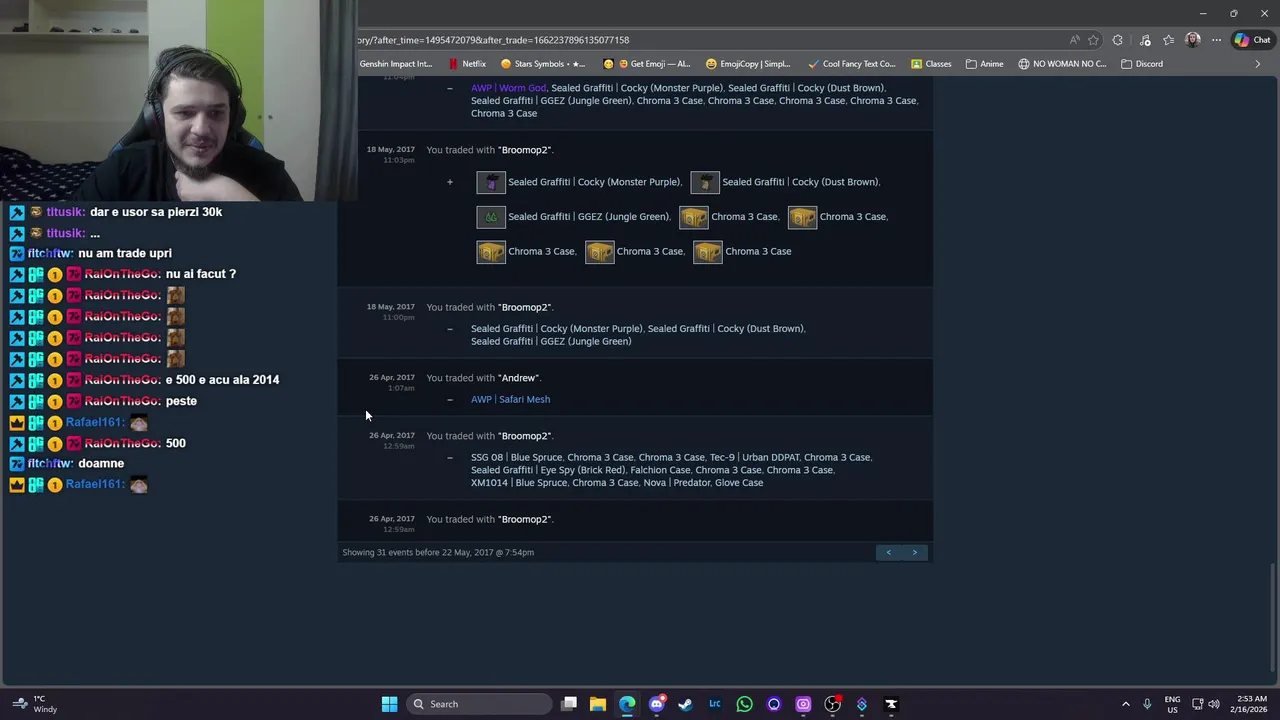Open "Broomop2" name in 18 May 11:00pm trade
1280x720 pixels.
pyautogui.click(x=525, y=307)
